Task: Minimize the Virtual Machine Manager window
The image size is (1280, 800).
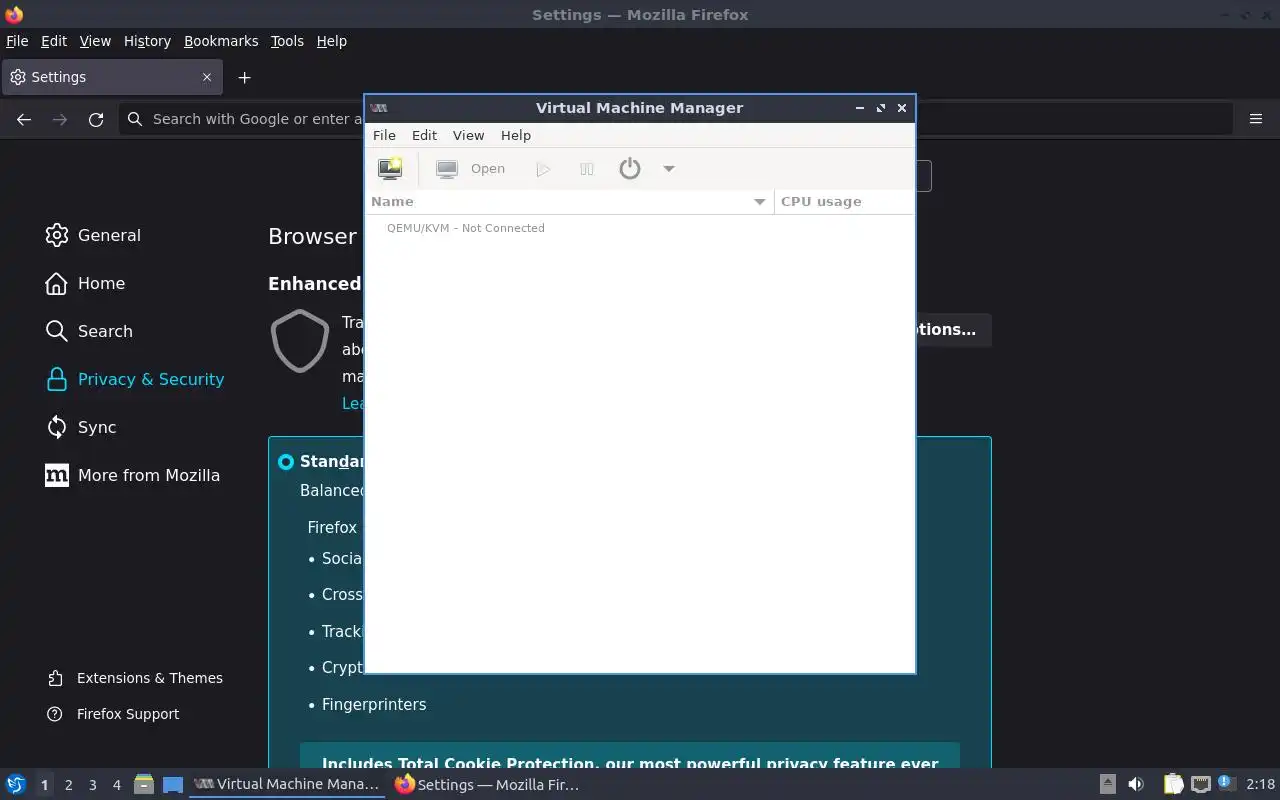Action: [x=860, y=108]
